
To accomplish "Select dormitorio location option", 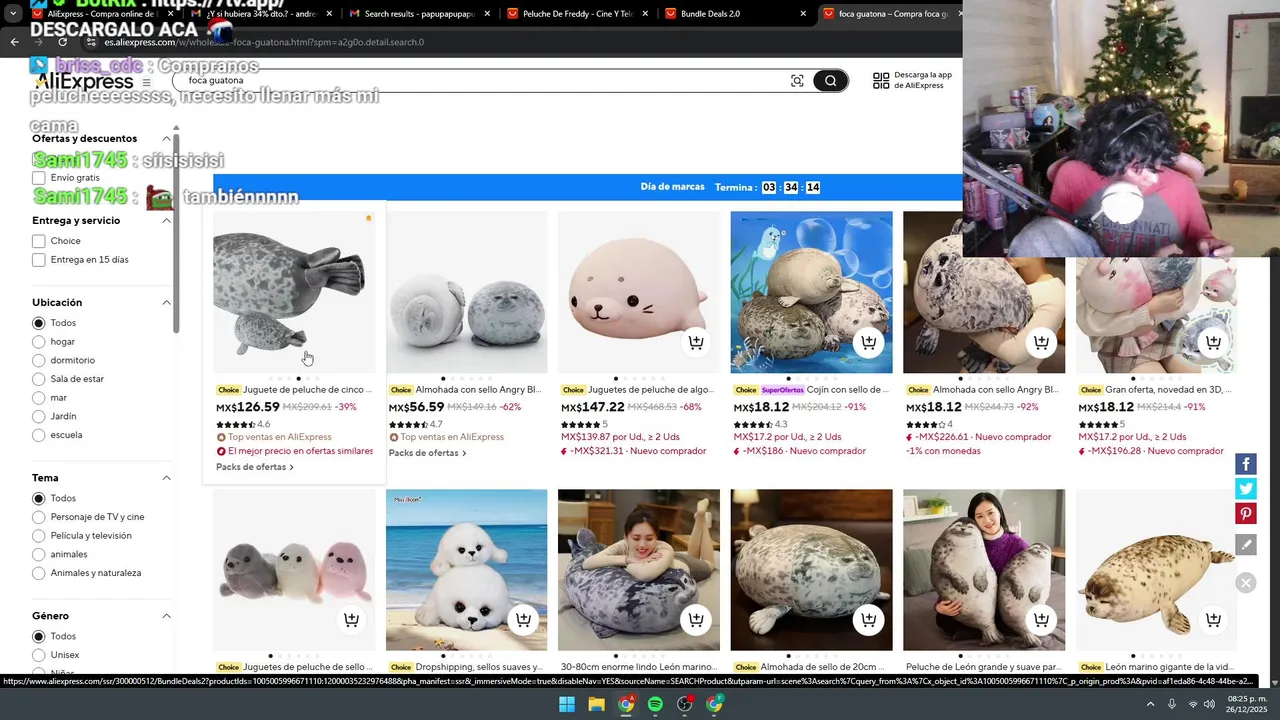I will 38,360.
